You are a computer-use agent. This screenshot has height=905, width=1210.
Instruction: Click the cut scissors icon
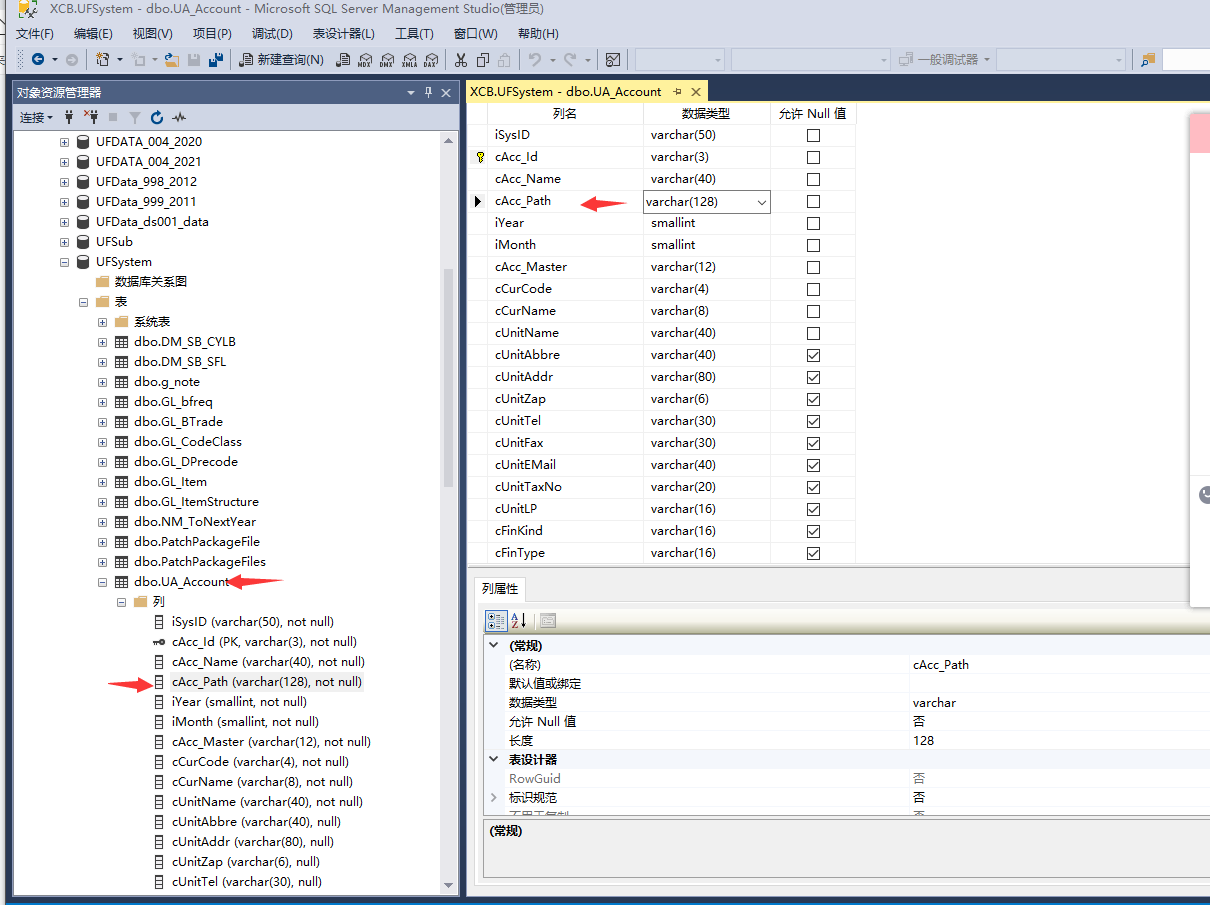(461, 60)
